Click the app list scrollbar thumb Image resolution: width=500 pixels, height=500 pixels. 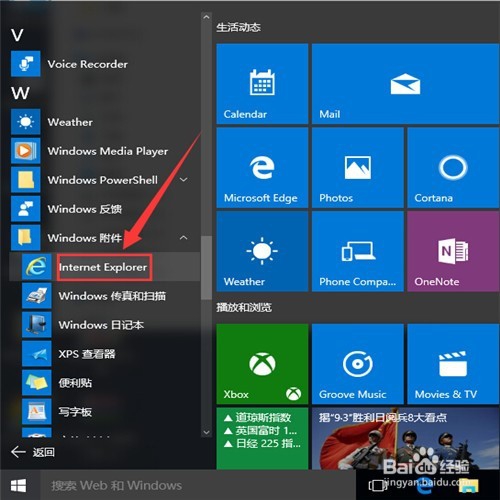[x=206, y=268]
